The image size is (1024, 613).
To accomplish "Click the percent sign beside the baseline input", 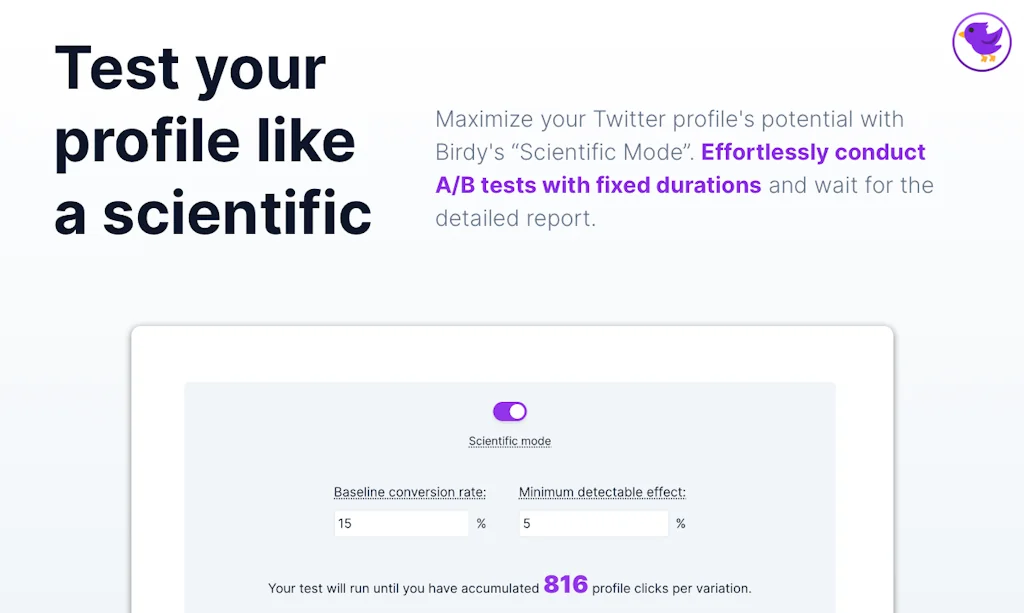I will pyautogui.click(x=481, y=523).
